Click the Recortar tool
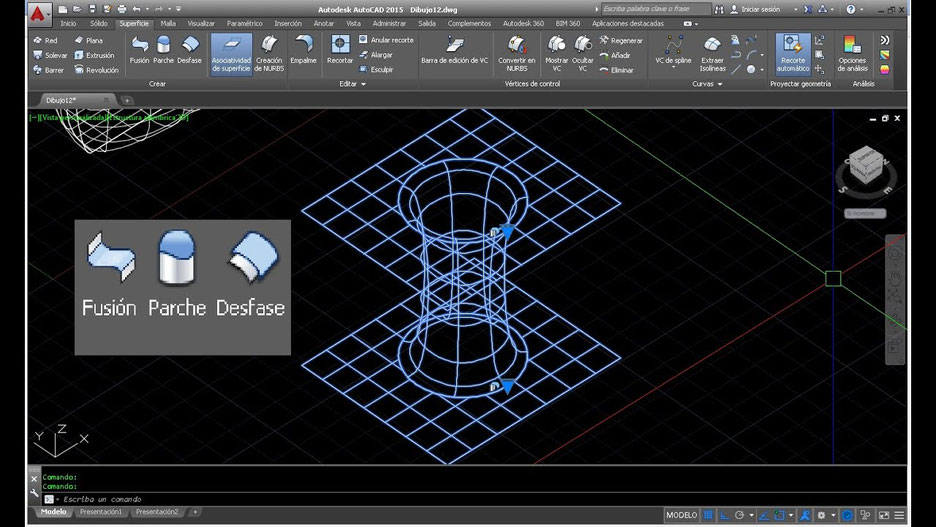 [340, 50]
